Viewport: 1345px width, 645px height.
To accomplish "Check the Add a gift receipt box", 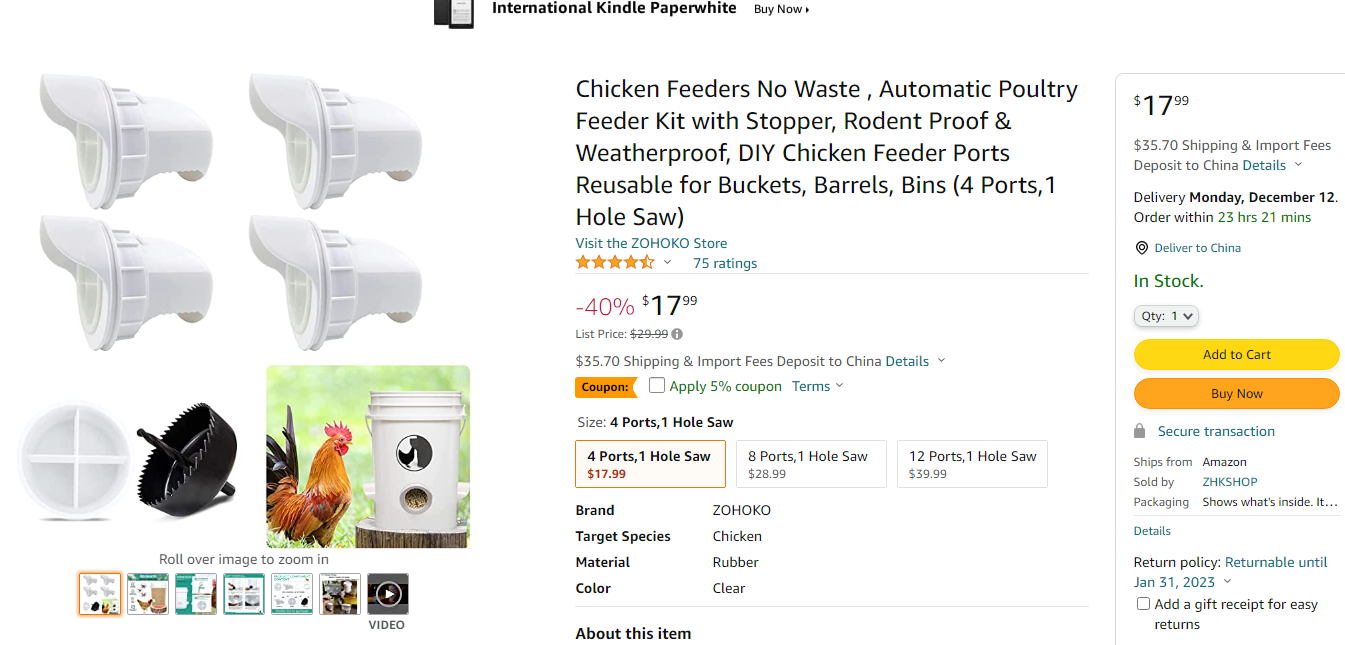I will (1143, 604).
